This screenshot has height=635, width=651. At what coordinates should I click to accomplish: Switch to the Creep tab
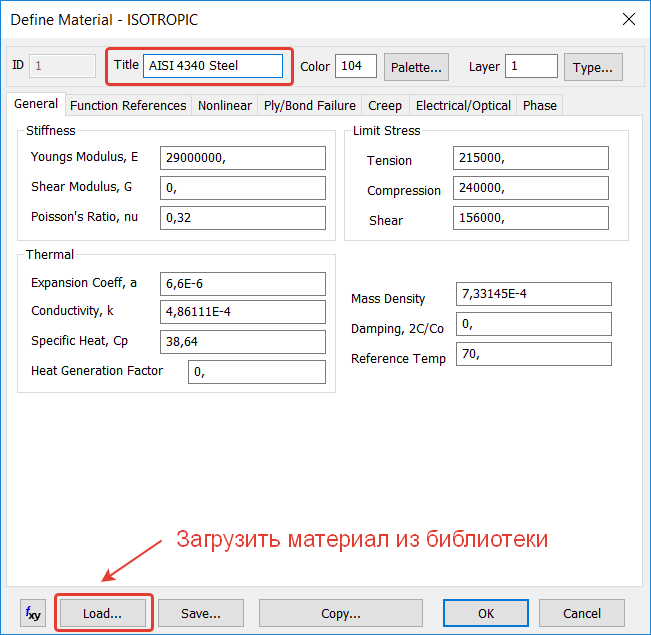pos(385,105)
